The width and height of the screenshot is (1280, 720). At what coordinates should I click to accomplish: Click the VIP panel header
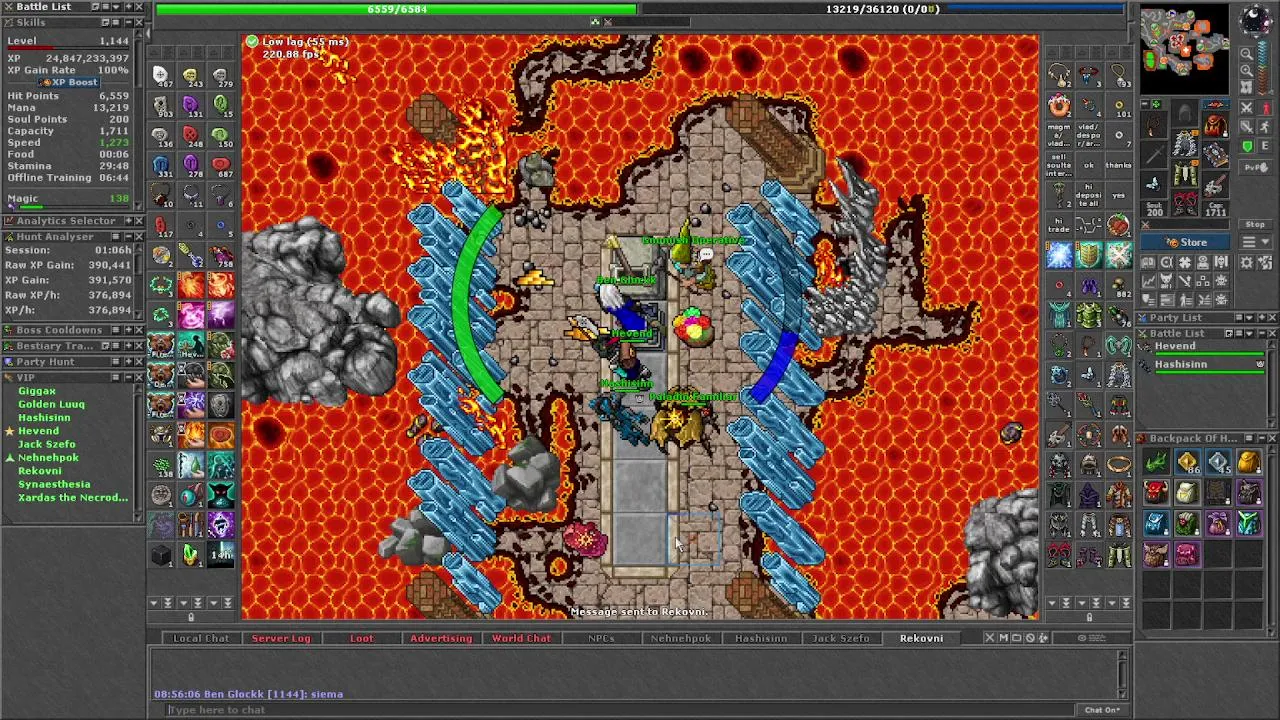[72, 377]
